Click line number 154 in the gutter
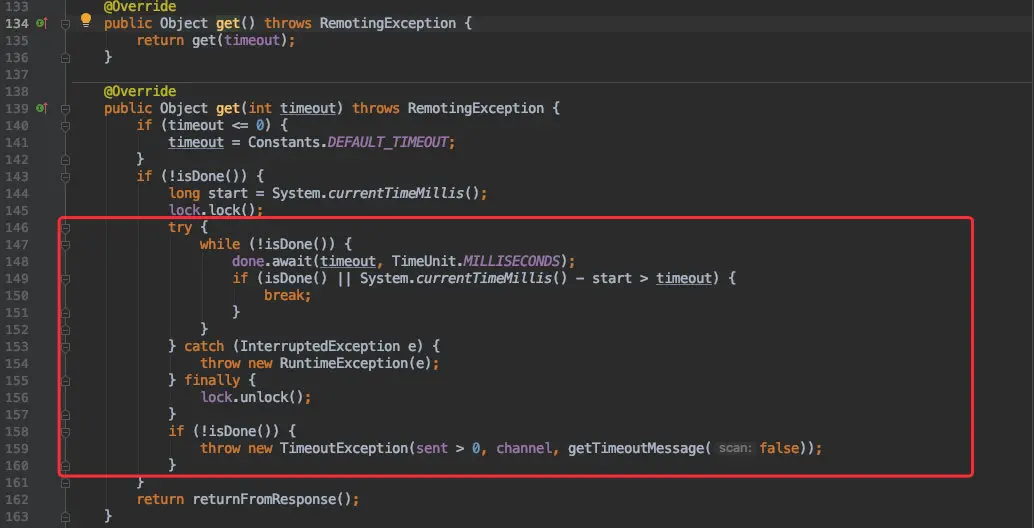Viewport: 1034px width, 528px height. click(x=16, y=363)
